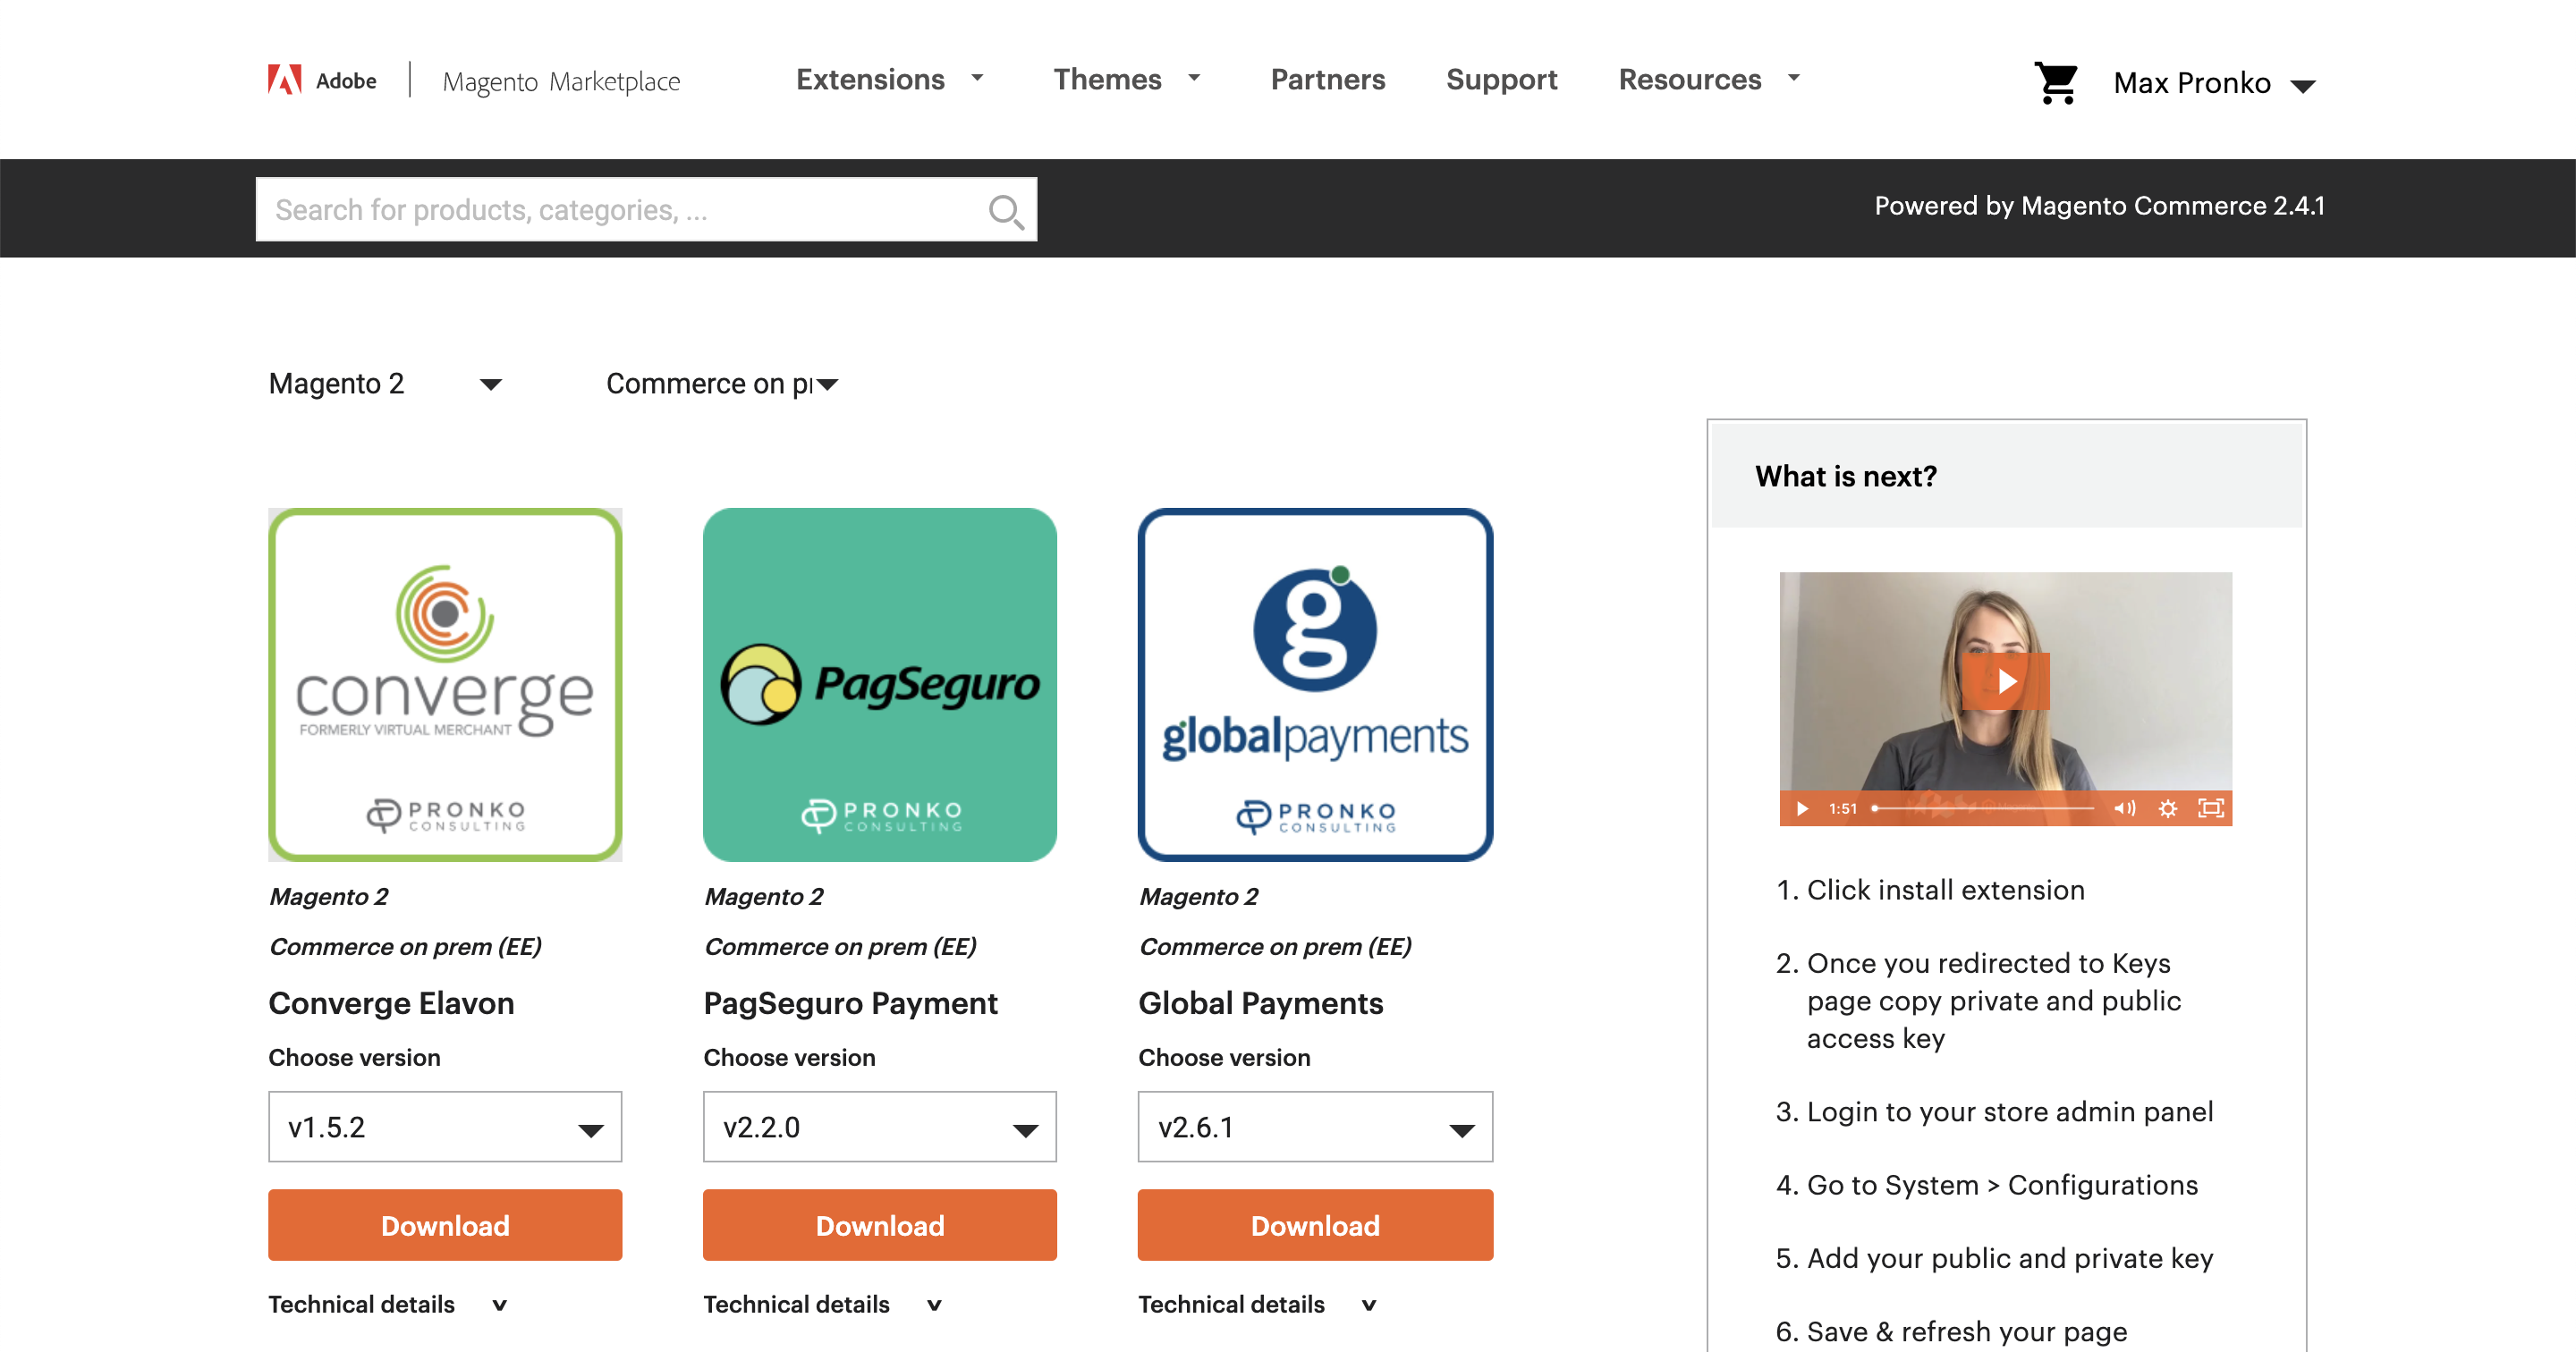The height and width of the screenshot is (1352, 2576).
Task: Enter fullscreen mode on the video
Action: click(x=2210, y=808)
